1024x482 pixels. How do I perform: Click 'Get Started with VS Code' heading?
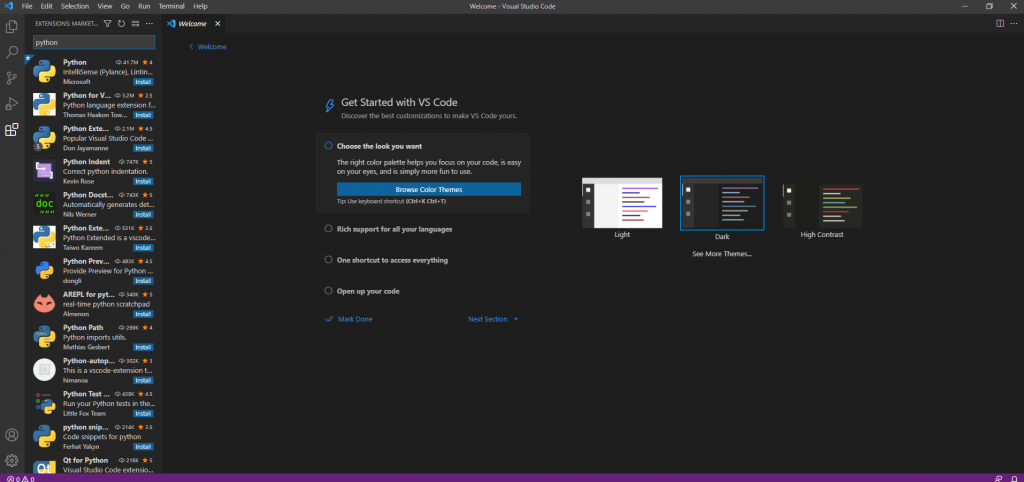[x=399, y=103]
